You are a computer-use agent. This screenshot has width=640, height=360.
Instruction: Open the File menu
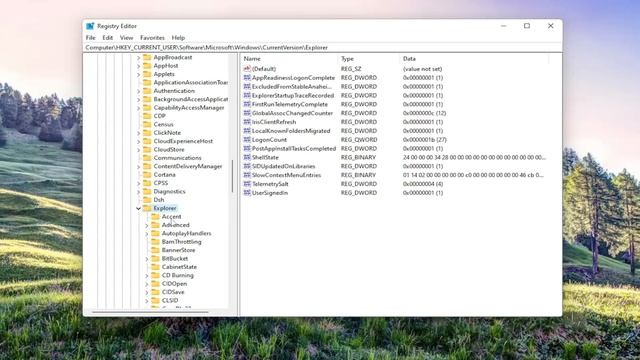click(x=91, y=38)
